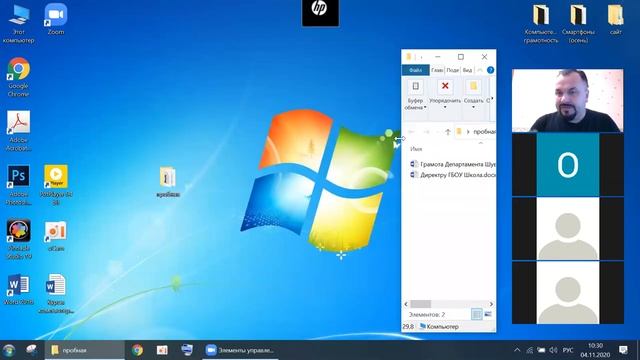Switch to the Поделиться ribbon tab
The width and height of the screenshot is (640, 360).
tap(452, 70)
